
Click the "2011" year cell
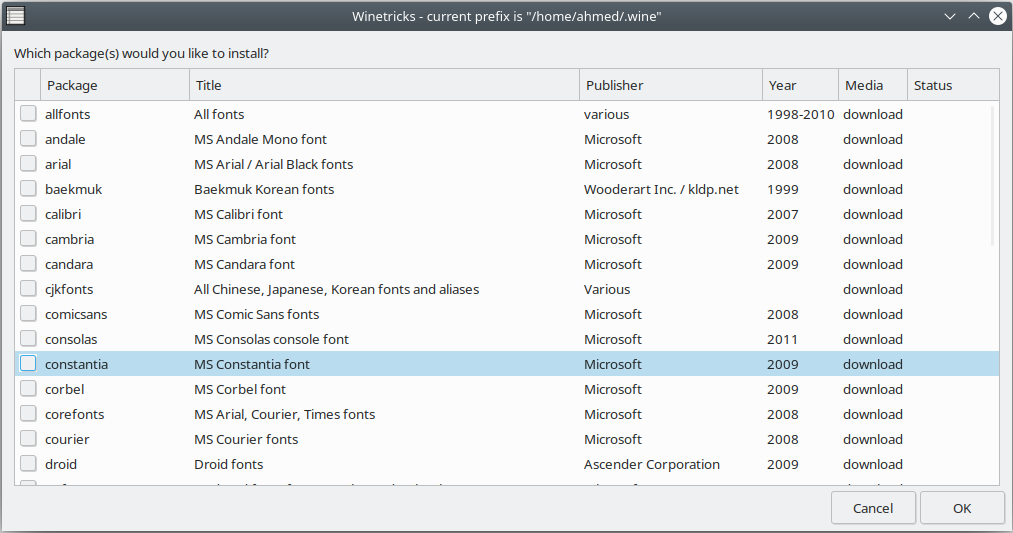[782, 339]
